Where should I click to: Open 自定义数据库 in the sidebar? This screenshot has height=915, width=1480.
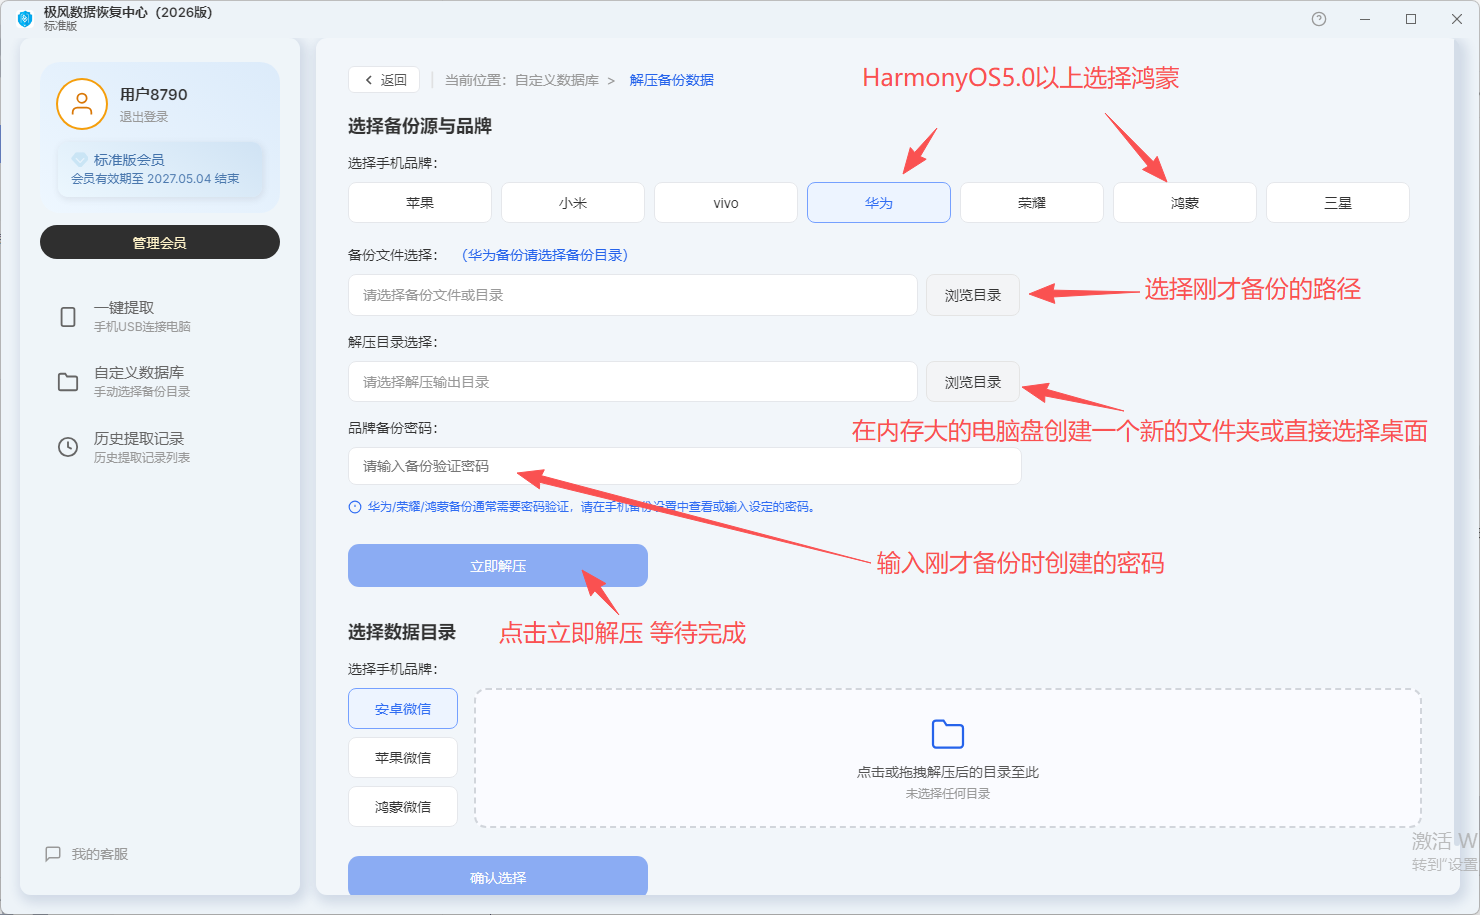pyautogui.click(x=160, y=382)
